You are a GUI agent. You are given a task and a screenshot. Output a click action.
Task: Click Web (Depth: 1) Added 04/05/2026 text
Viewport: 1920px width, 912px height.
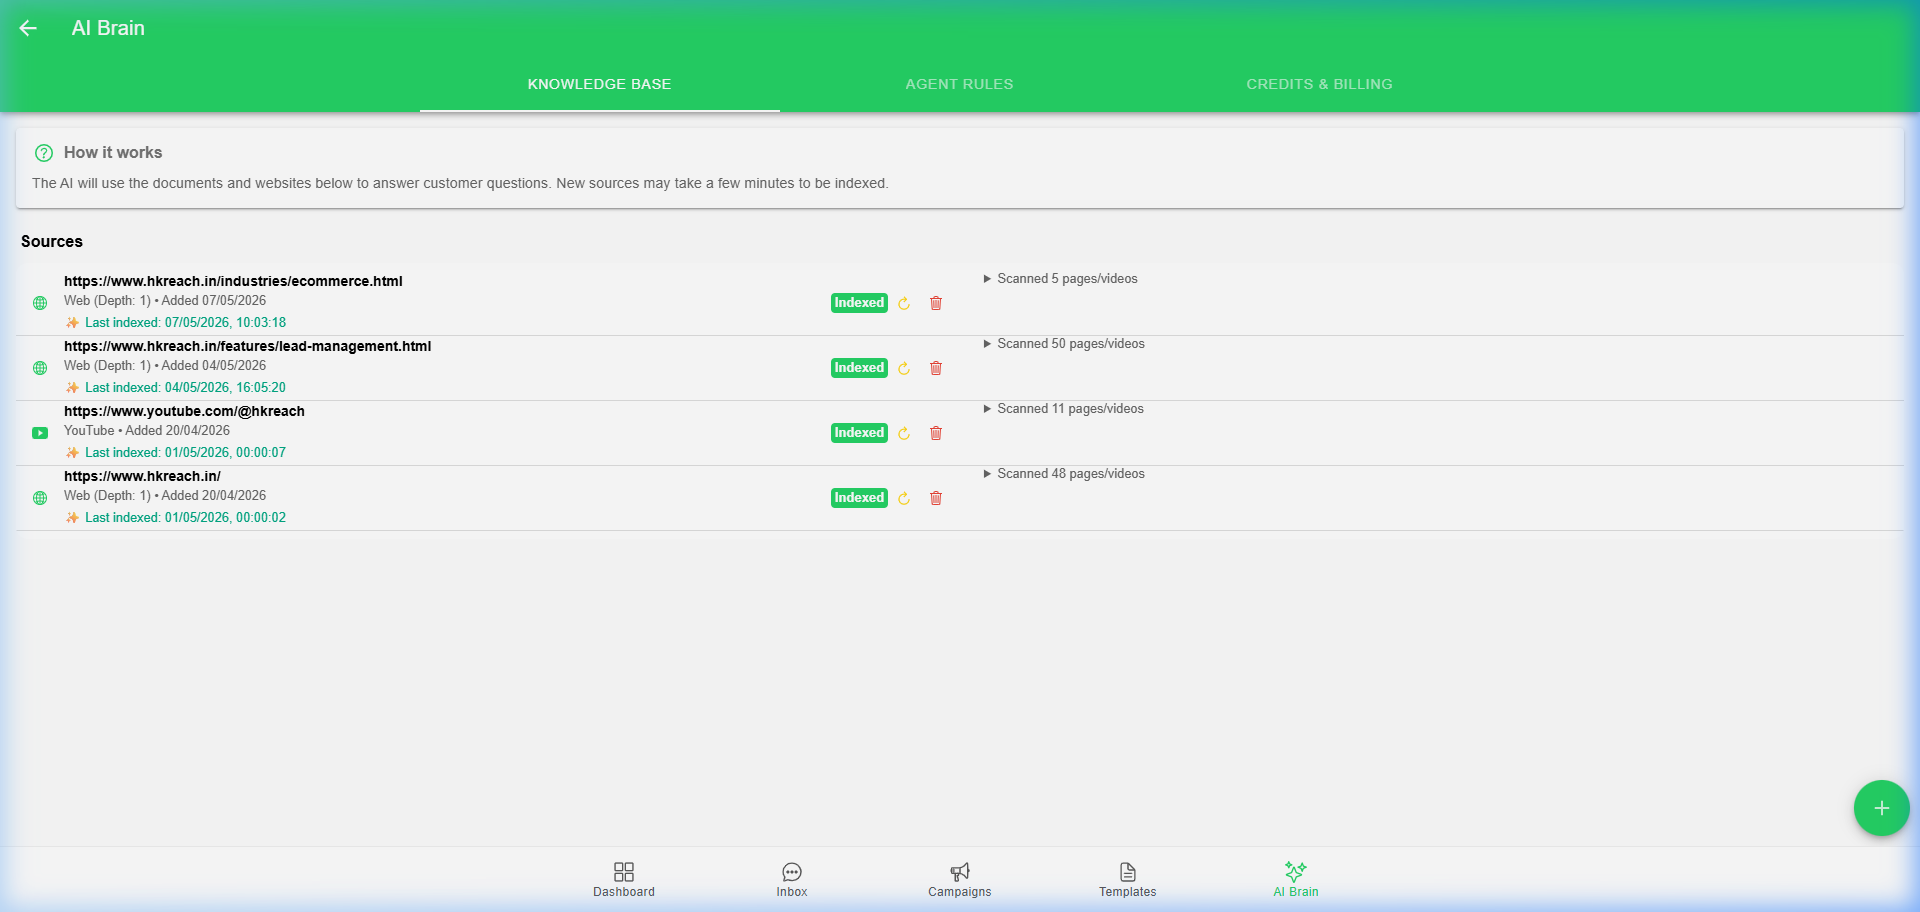coord(165,366)
